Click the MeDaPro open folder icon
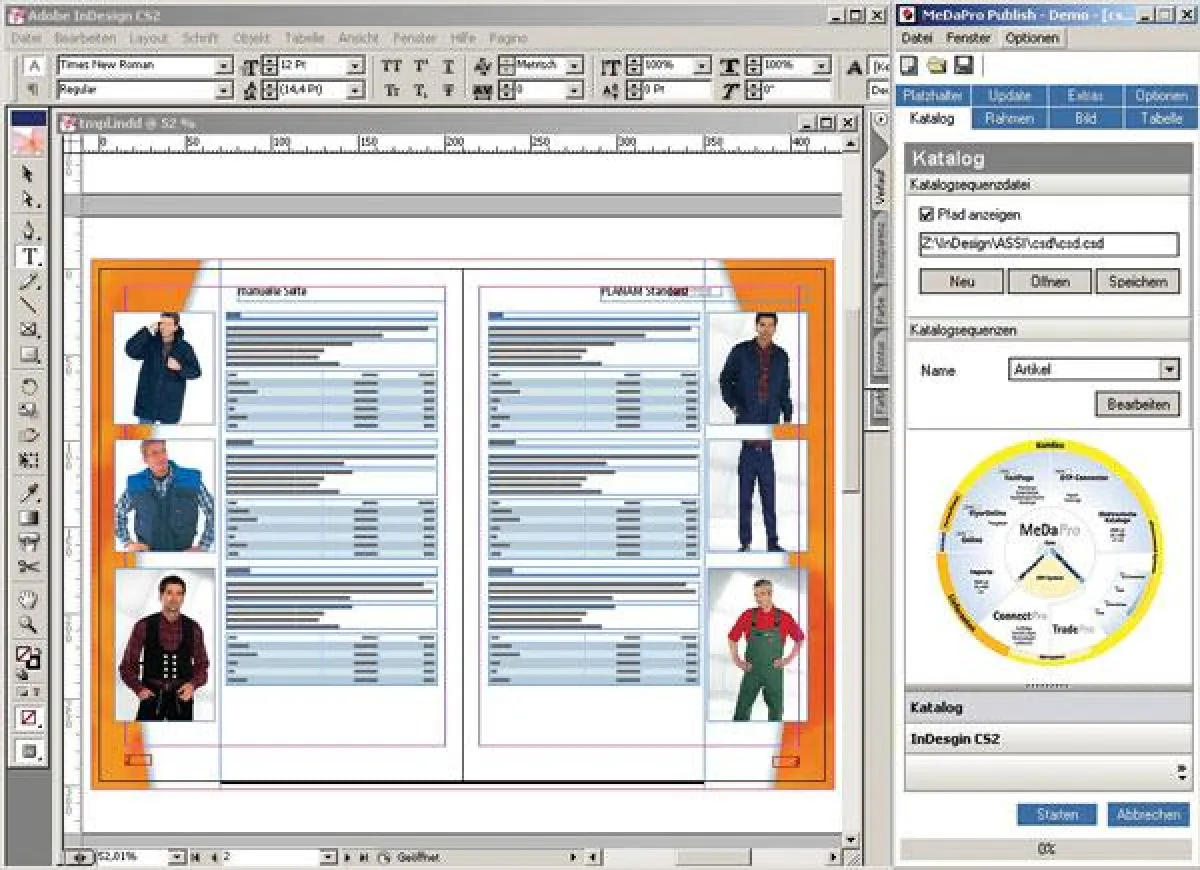This screenshot has width=1200, height=870. 936,65
